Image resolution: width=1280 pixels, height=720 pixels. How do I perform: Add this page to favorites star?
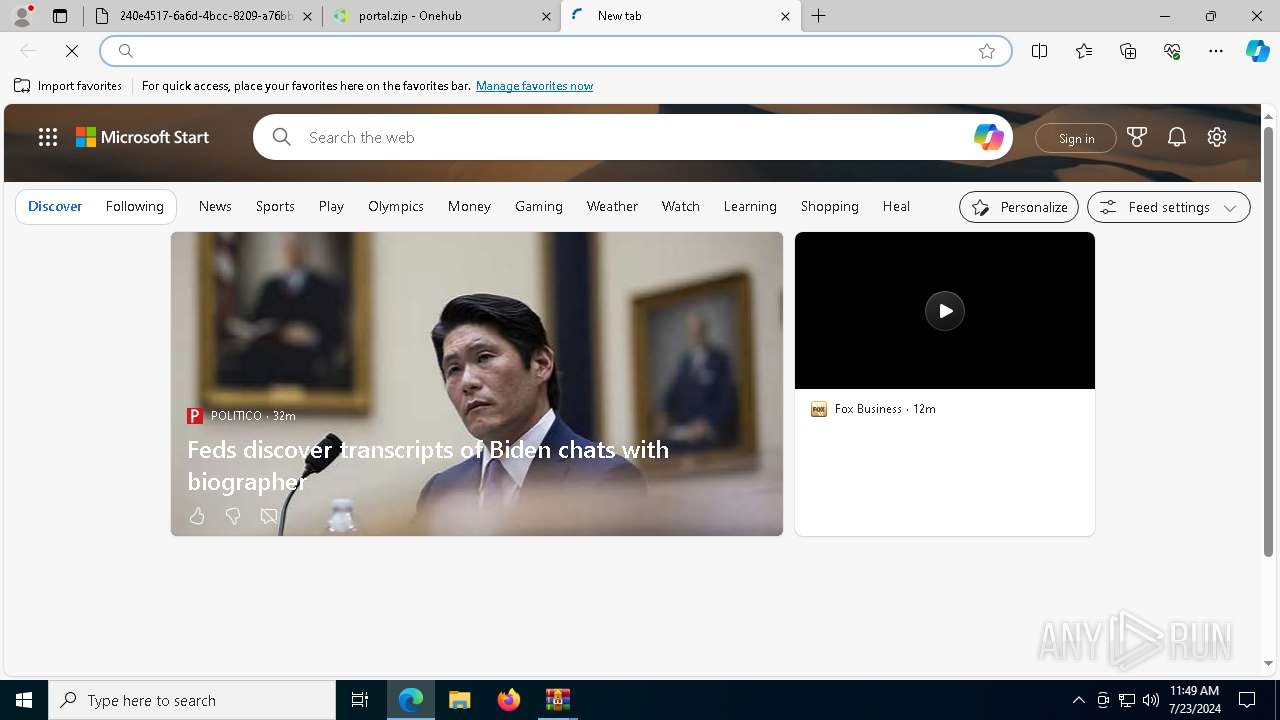pyautogui.click(x=987, y=51)
